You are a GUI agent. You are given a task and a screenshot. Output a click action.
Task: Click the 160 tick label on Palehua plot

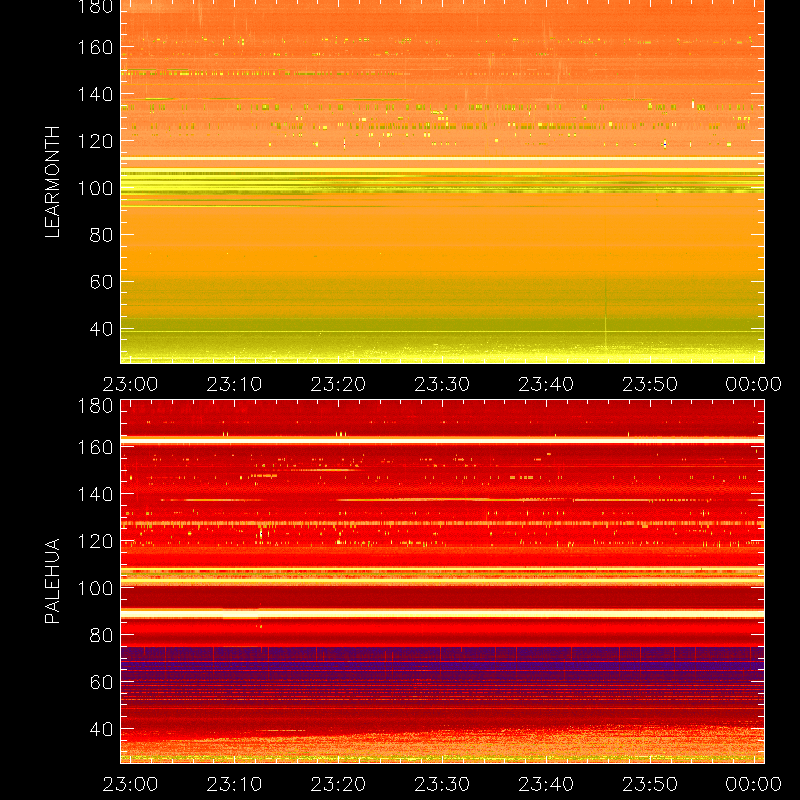click(x=95, y=447)
